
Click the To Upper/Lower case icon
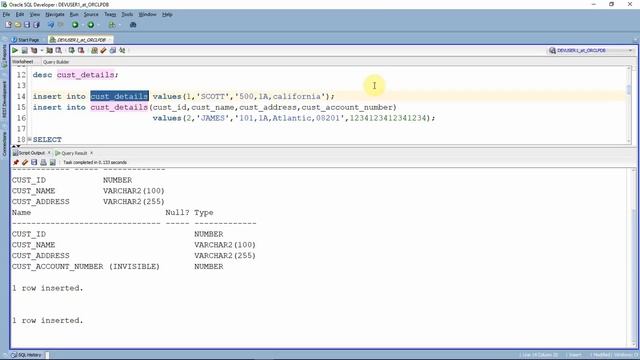point(122,51)
